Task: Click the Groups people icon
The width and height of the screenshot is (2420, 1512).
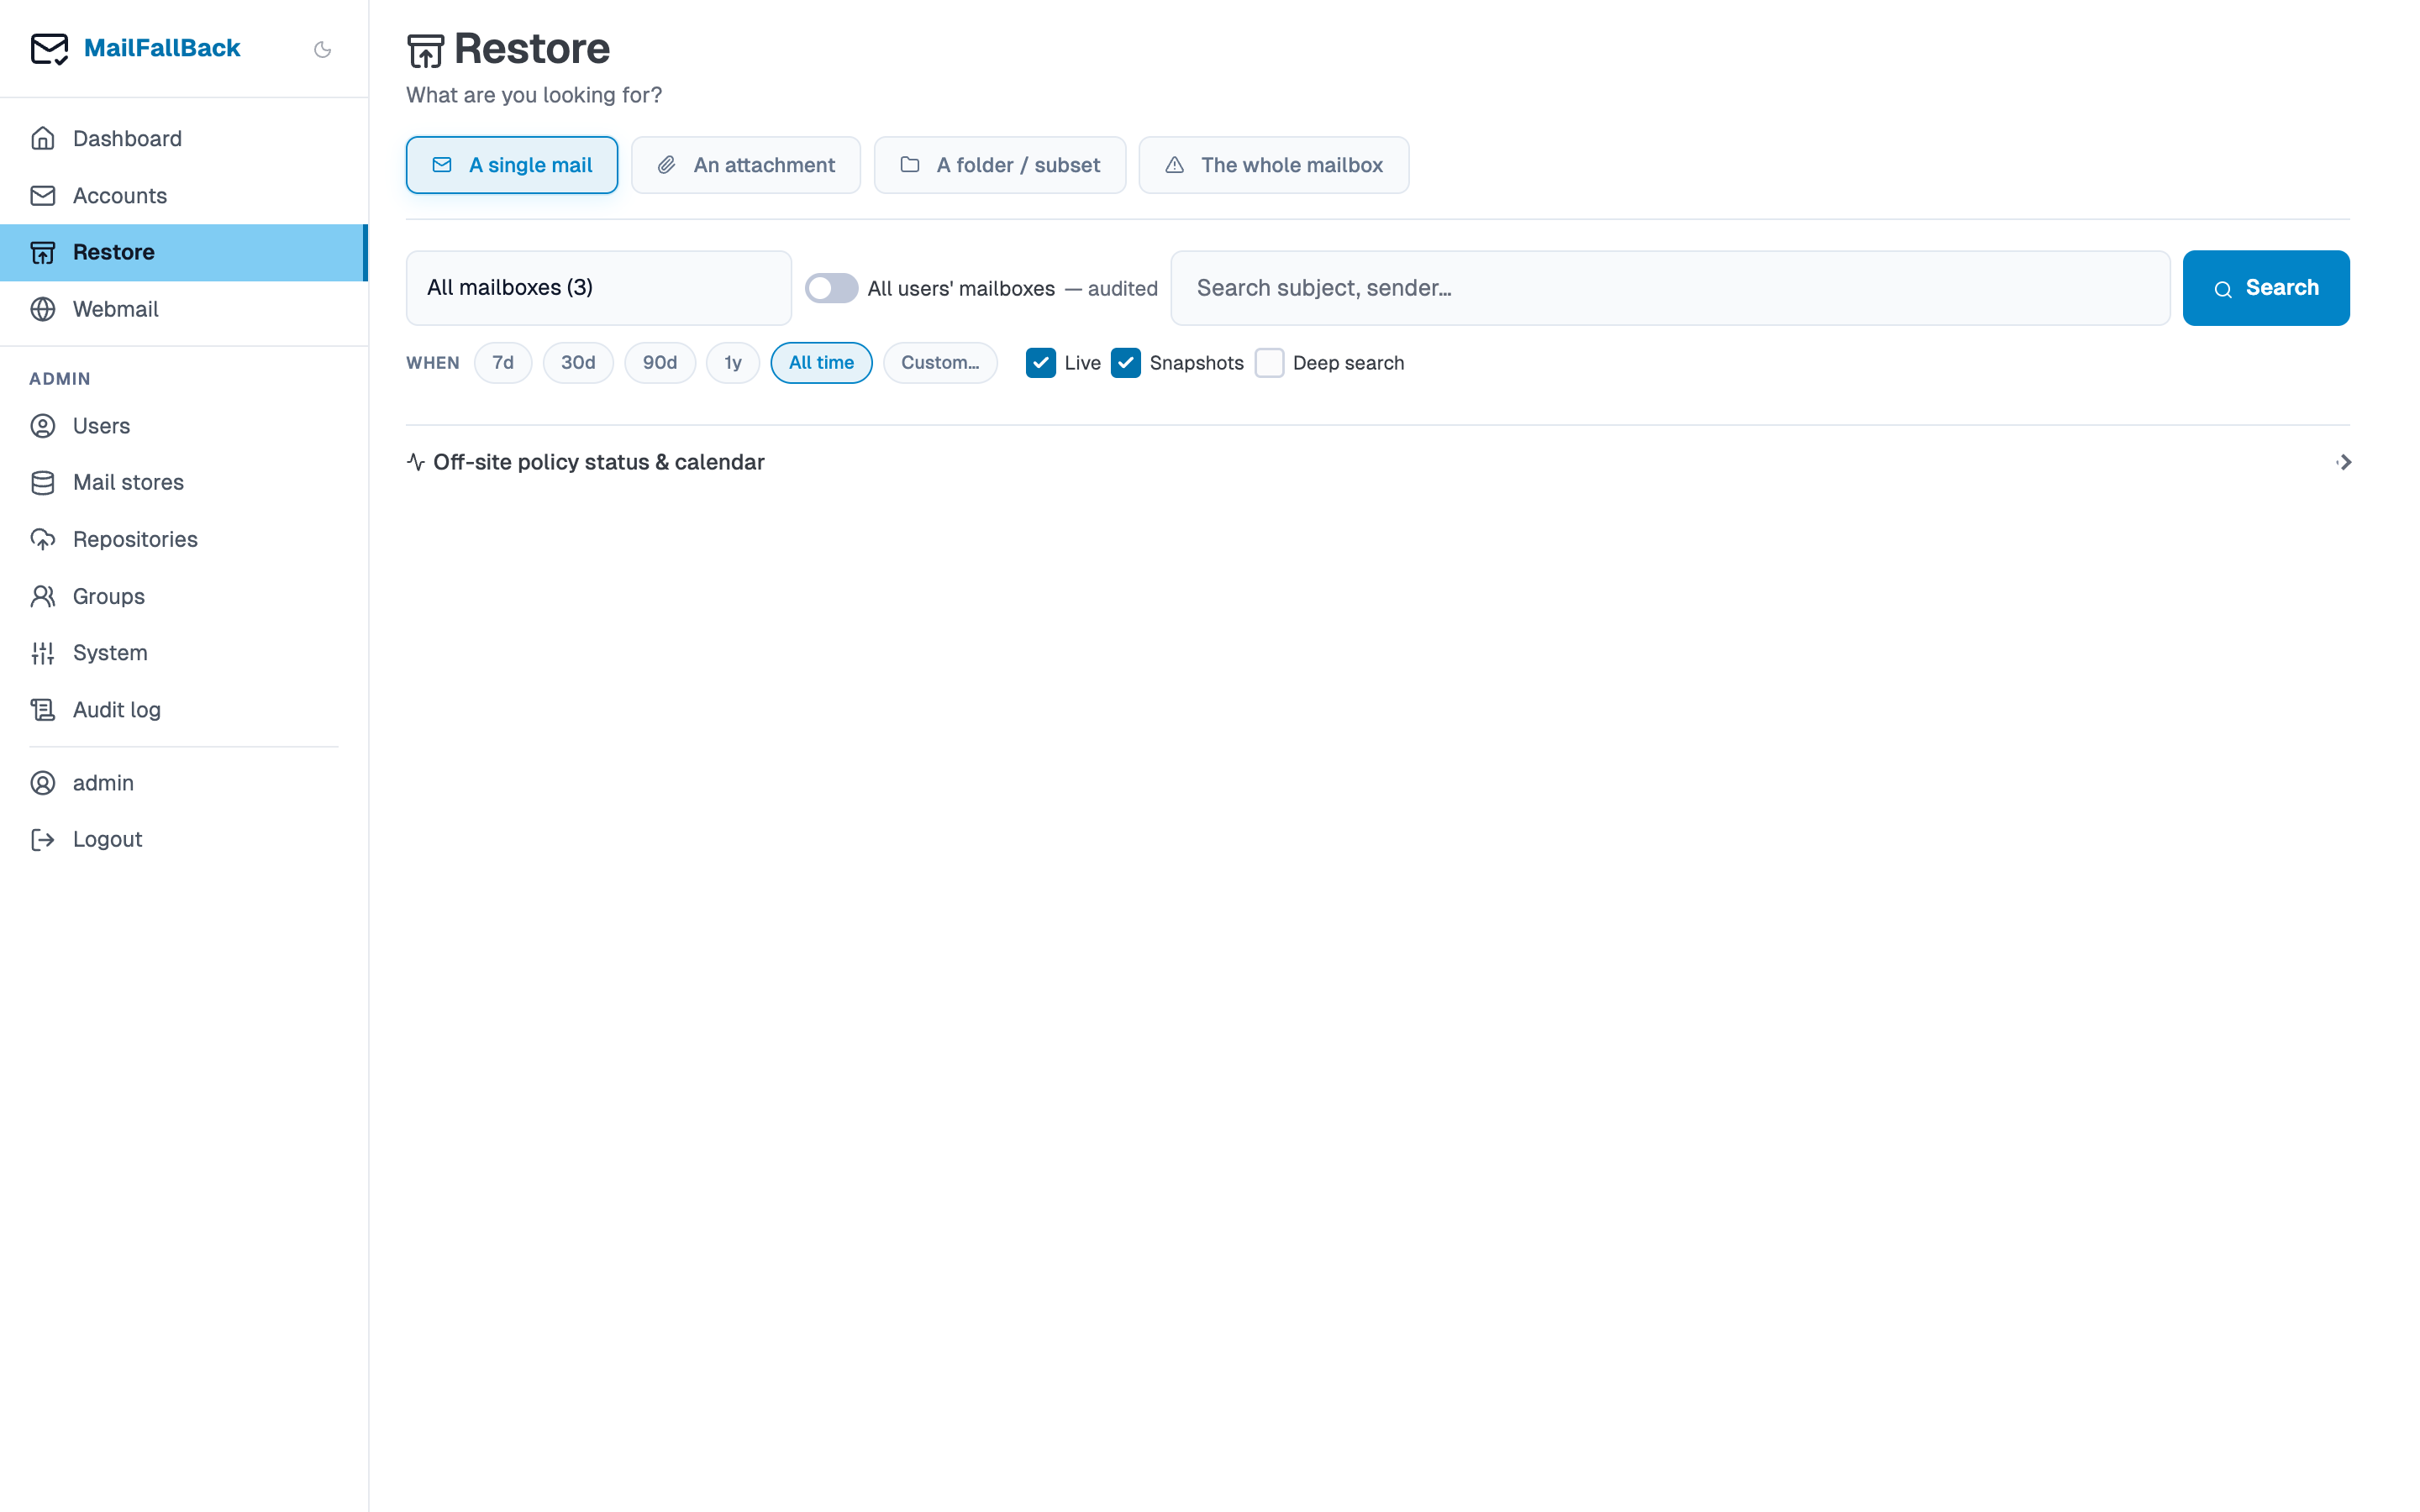Action: coord(43,596)
